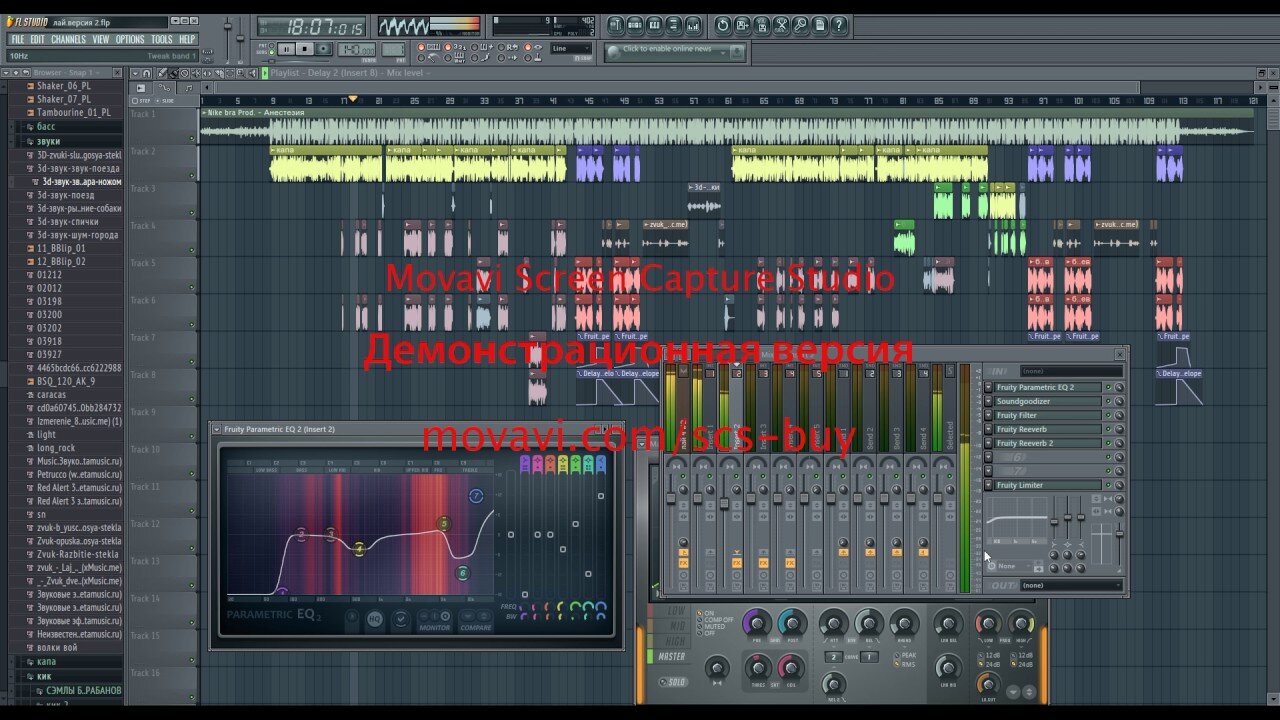The height and width of the screenshot is (720, 1280).
Task: Open the VIEW menu
Action: (x=101, y=39)
